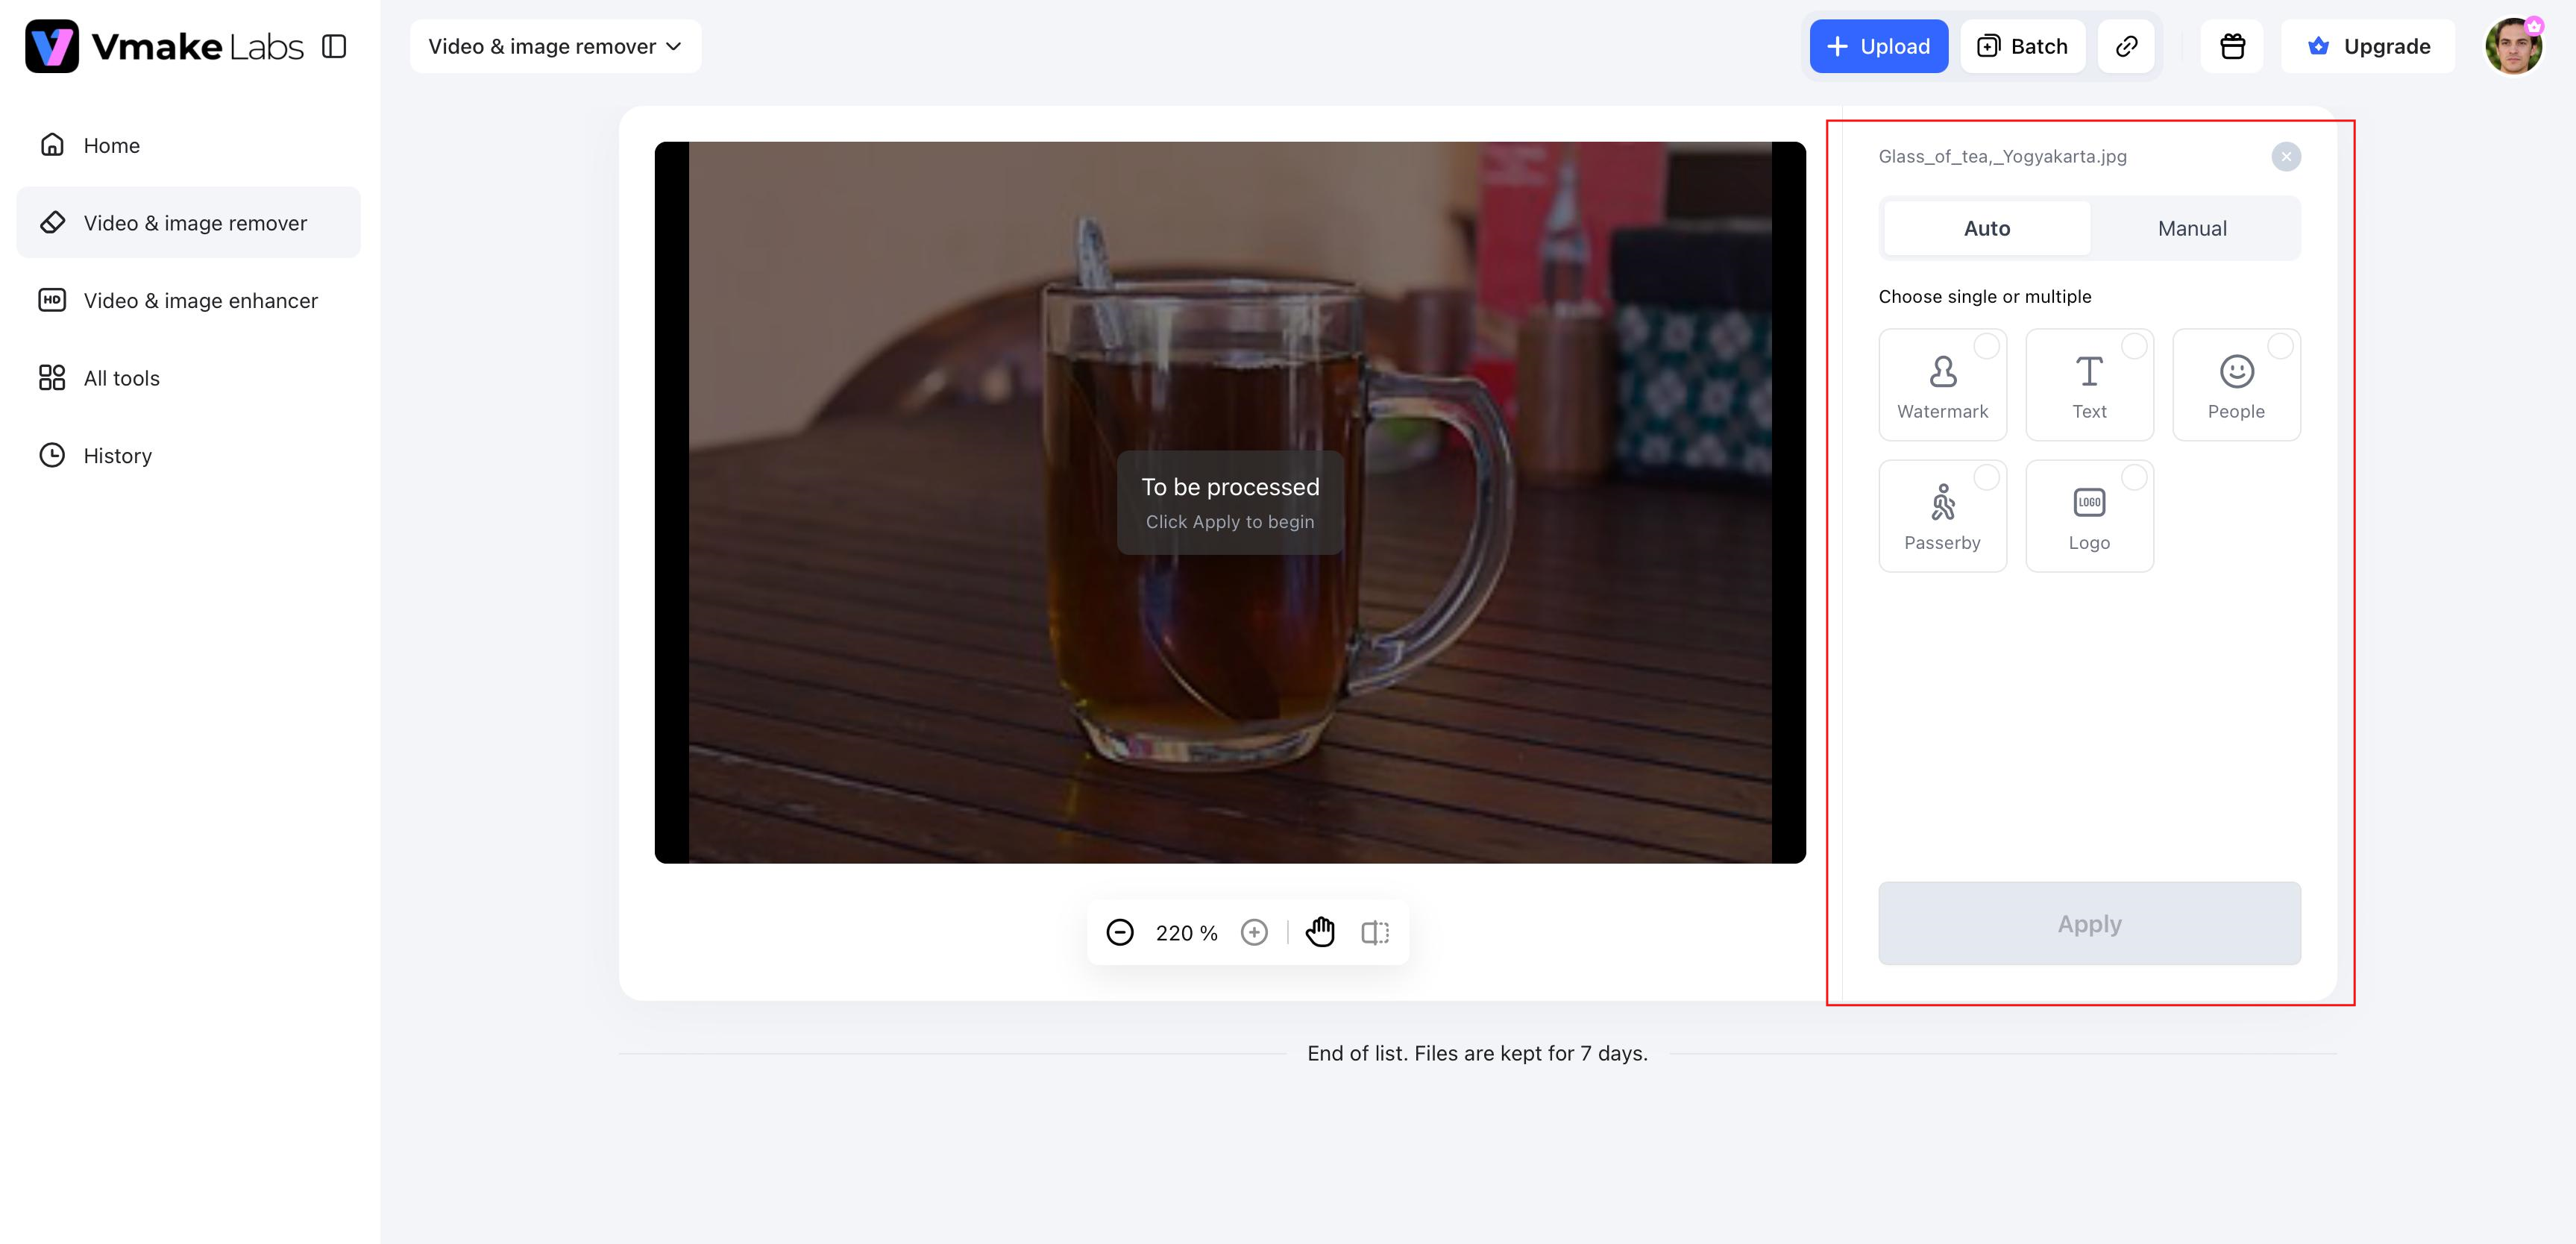Click the Apply button
This screenshot has width=2576, height=1244.
point(2089,923)
